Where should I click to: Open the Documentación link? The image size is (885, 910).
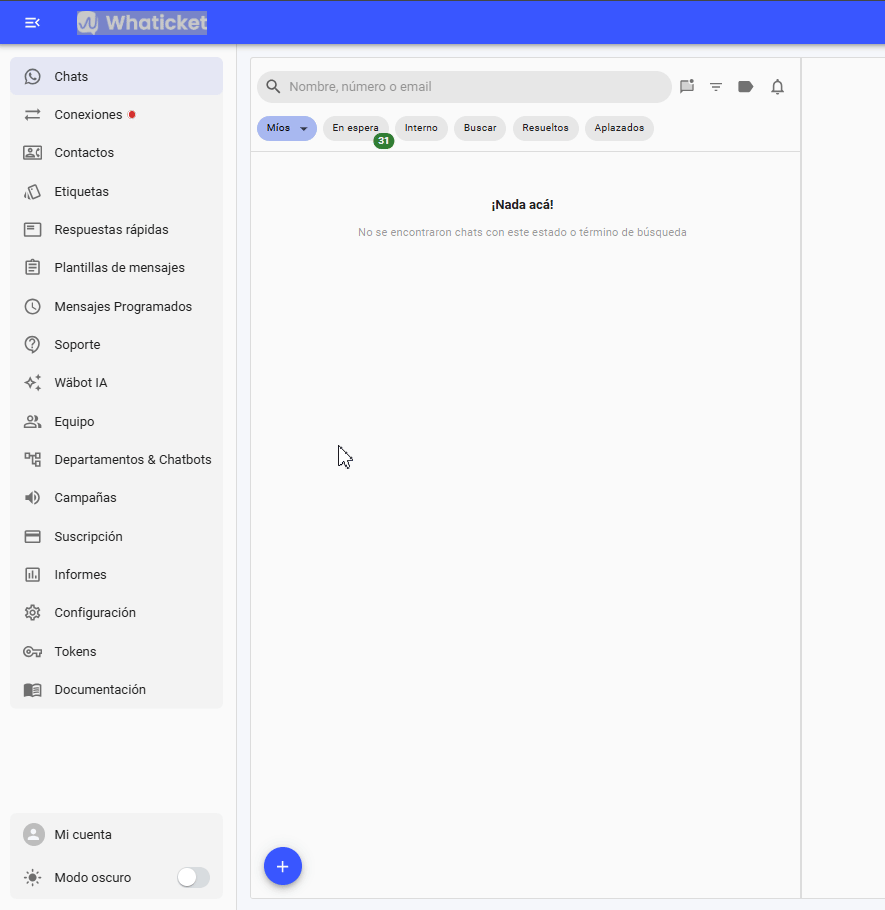pos(116,689)
